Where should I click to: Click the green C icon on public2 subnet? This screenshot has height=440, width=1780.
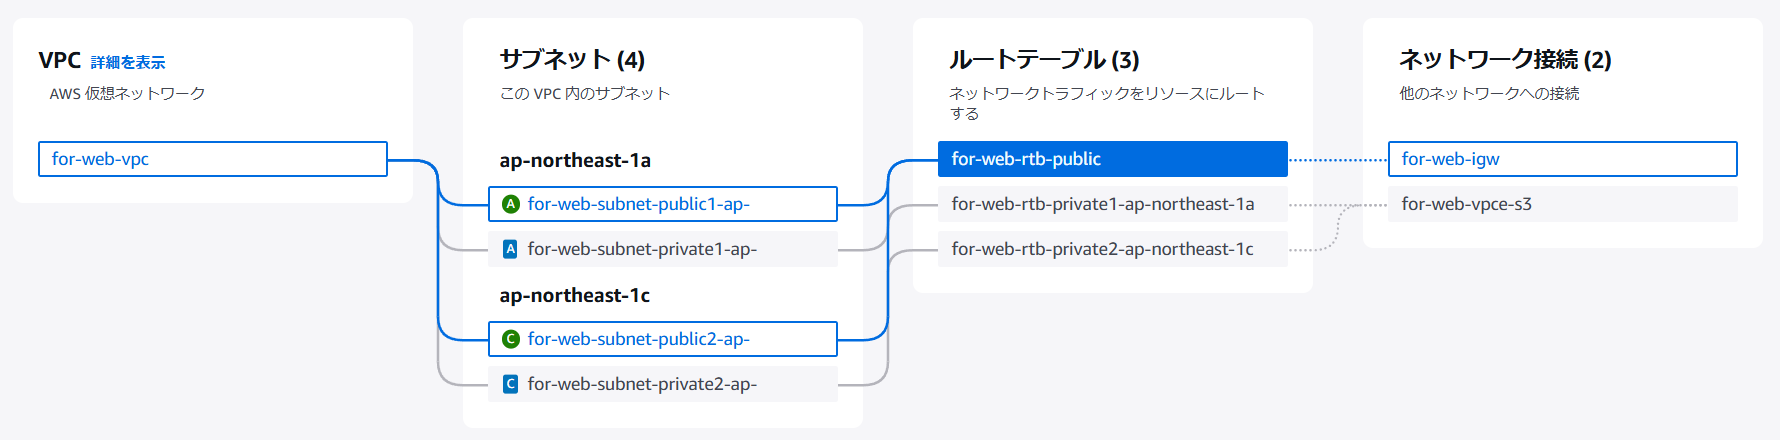tap(510, 339)
